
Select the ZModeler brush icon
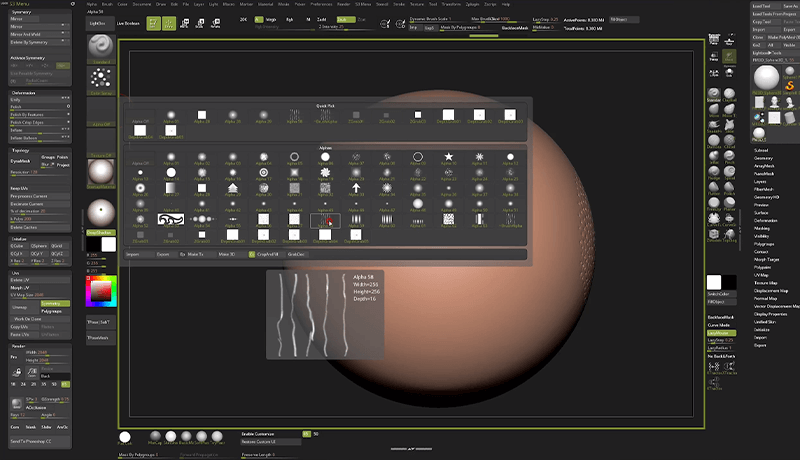pos(714,235)
